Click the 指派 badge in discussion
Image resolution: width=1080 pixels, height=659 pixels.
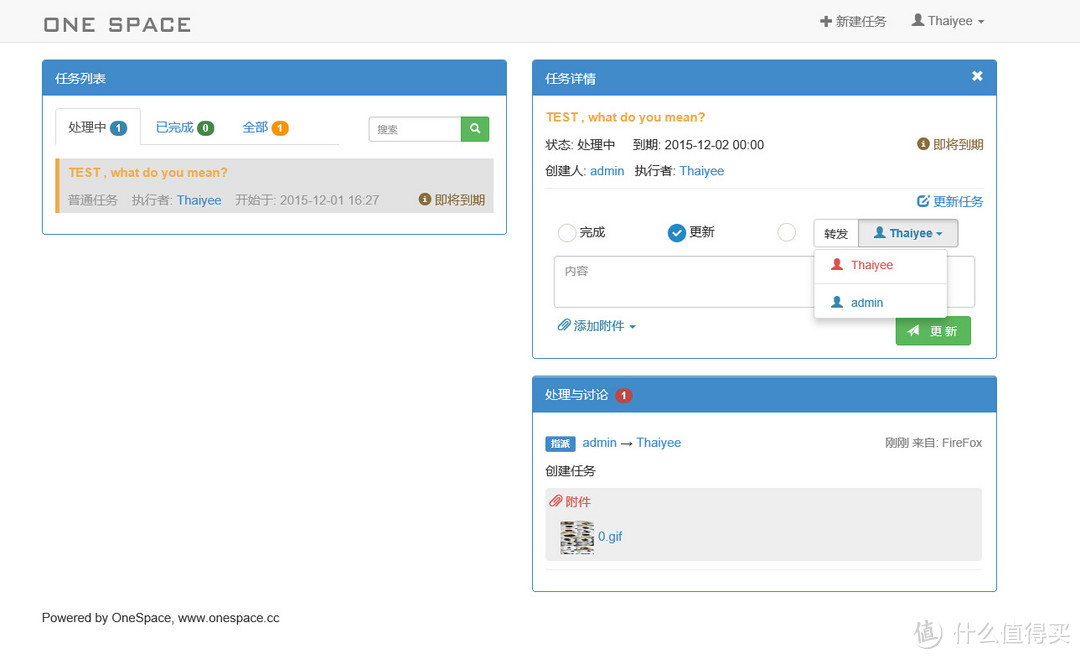(560, 443)
